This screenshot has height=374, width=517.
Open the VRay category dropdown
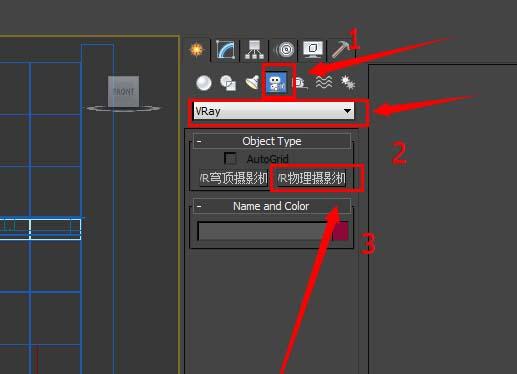274,111
